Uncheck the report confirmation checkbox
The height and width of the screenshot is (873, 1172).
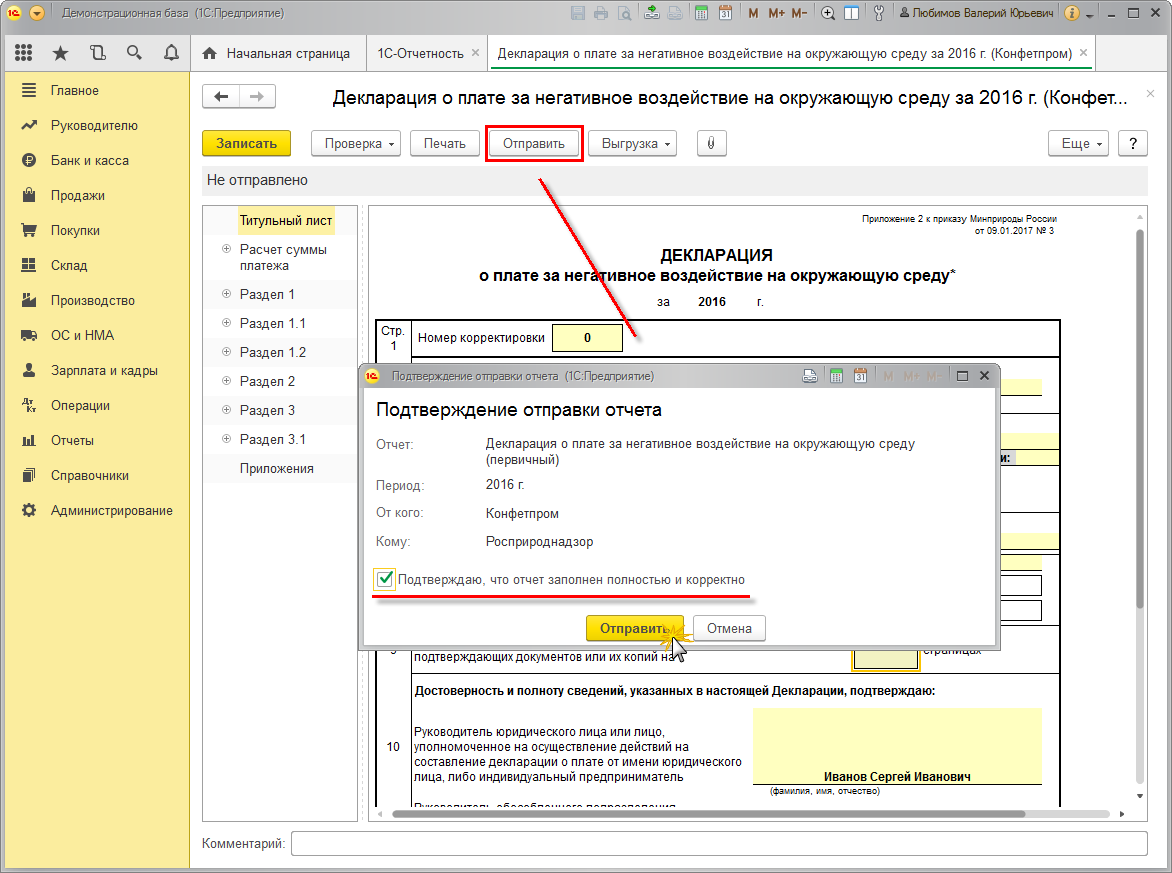(x=385, y=579)
